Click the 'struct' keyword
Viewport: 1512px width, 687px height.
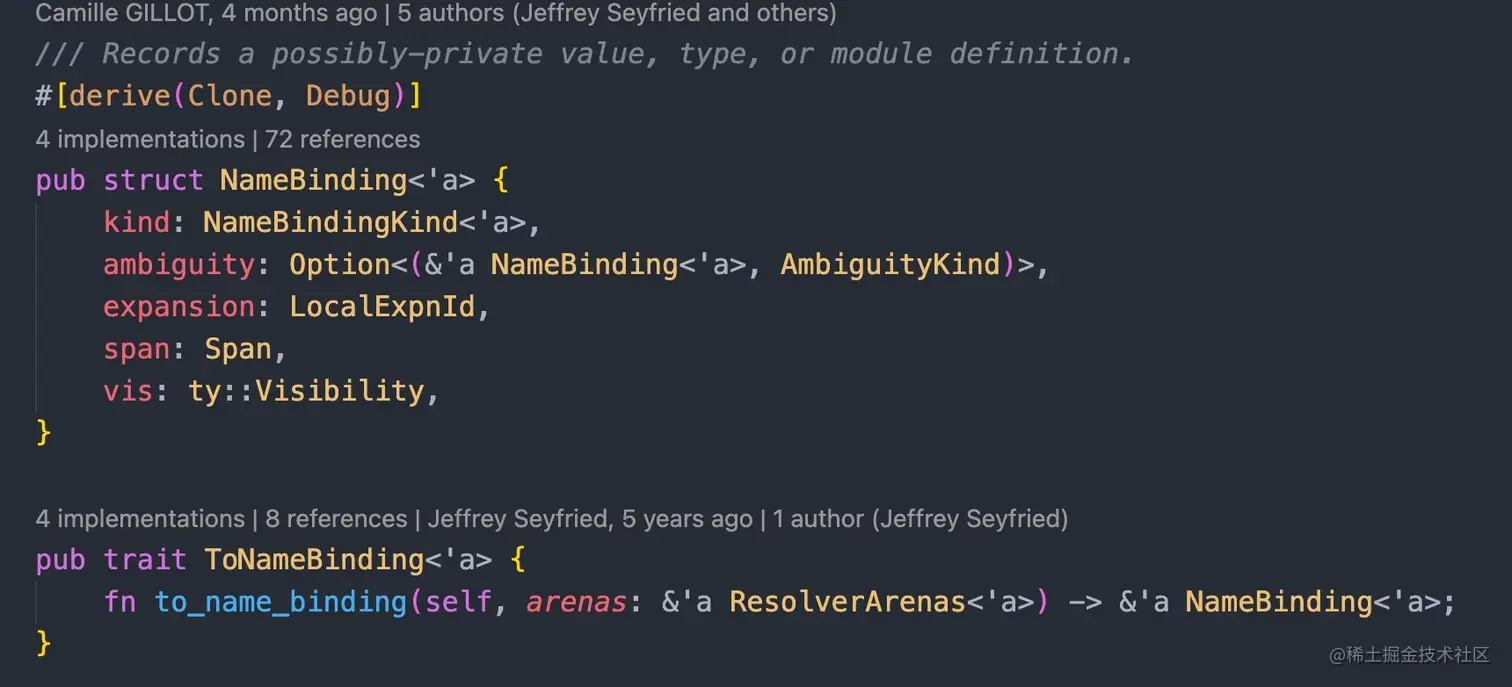(153, 180)
